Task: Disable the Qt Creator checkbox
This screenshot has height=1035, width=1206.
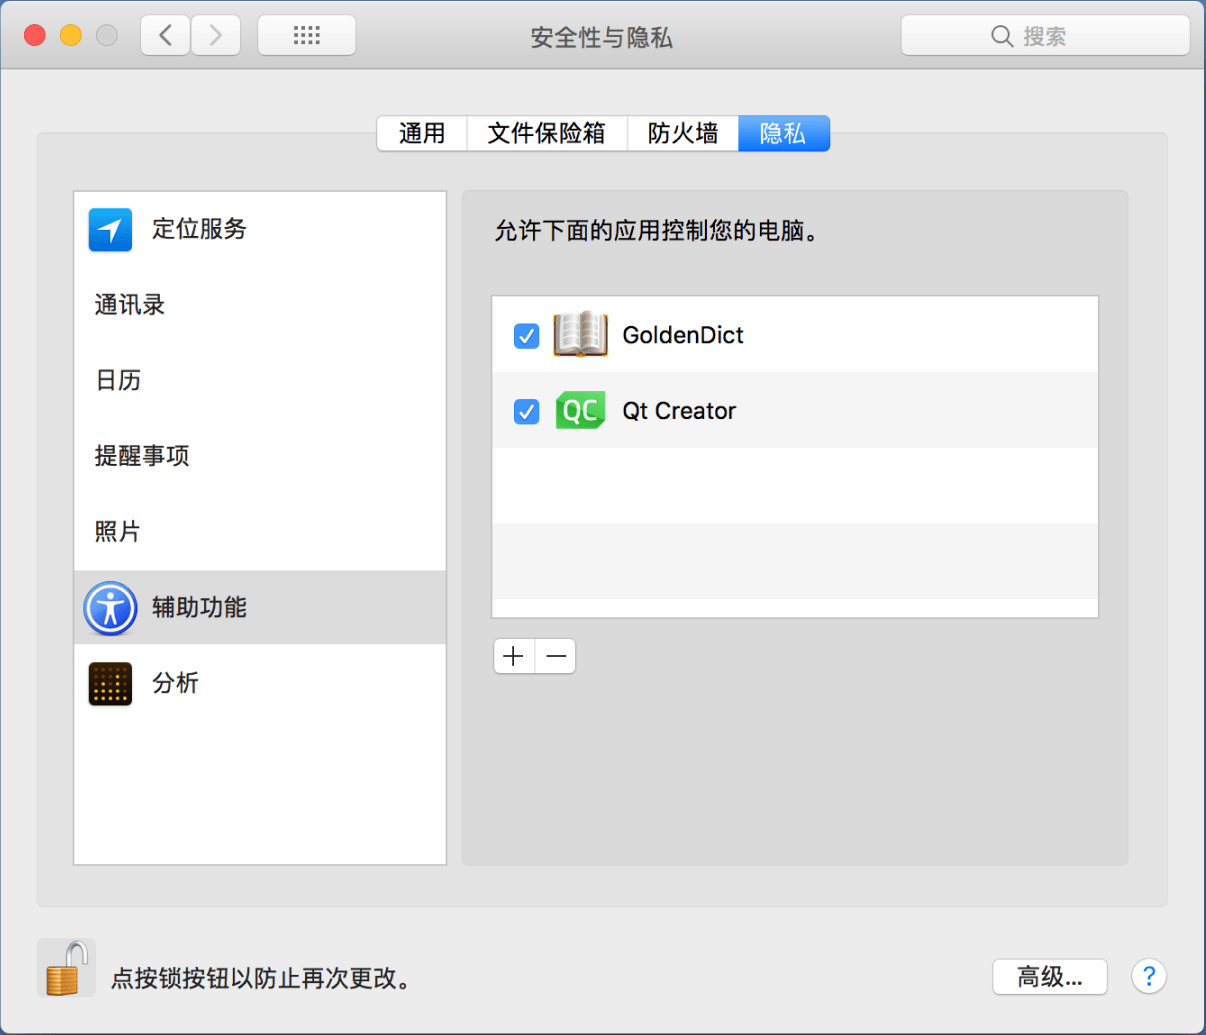Action: click(x=526, y=411)
